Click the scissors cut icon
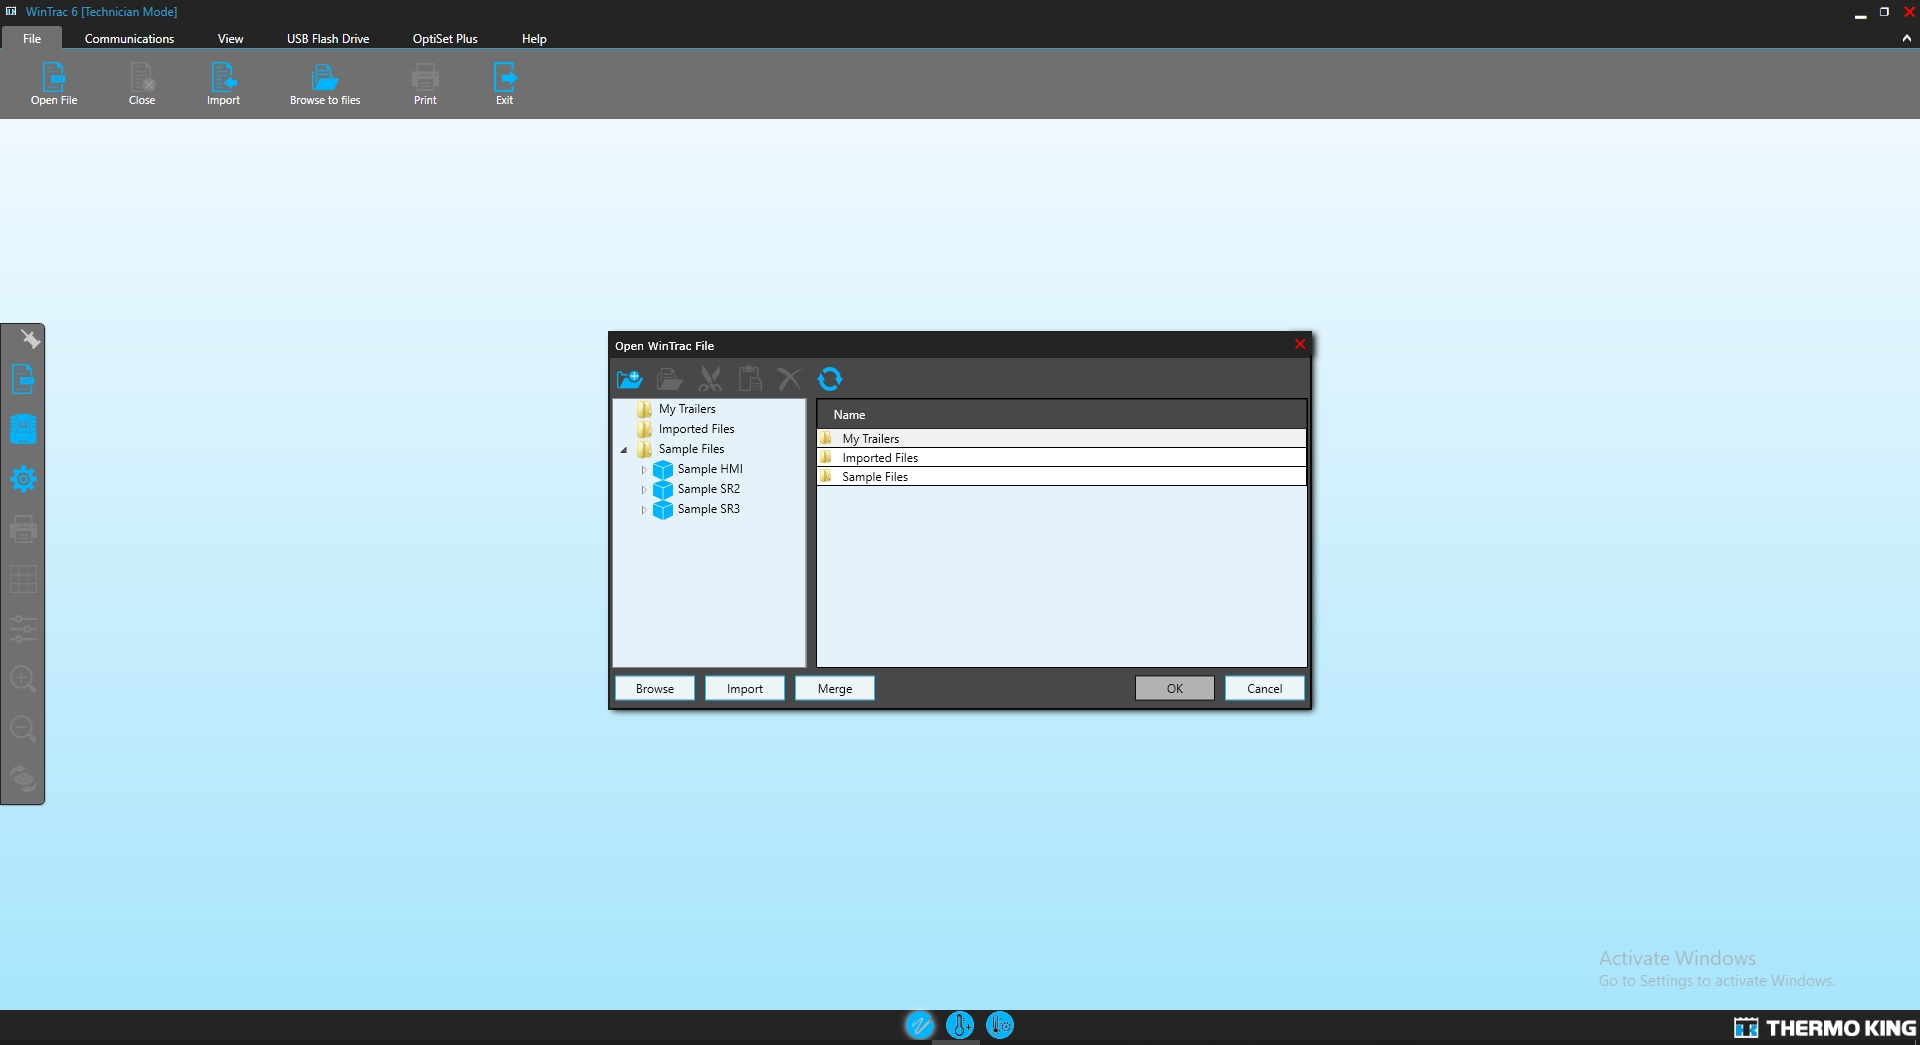Image resolution: width=1920 pixels, height=1045 pixels. 710,379
